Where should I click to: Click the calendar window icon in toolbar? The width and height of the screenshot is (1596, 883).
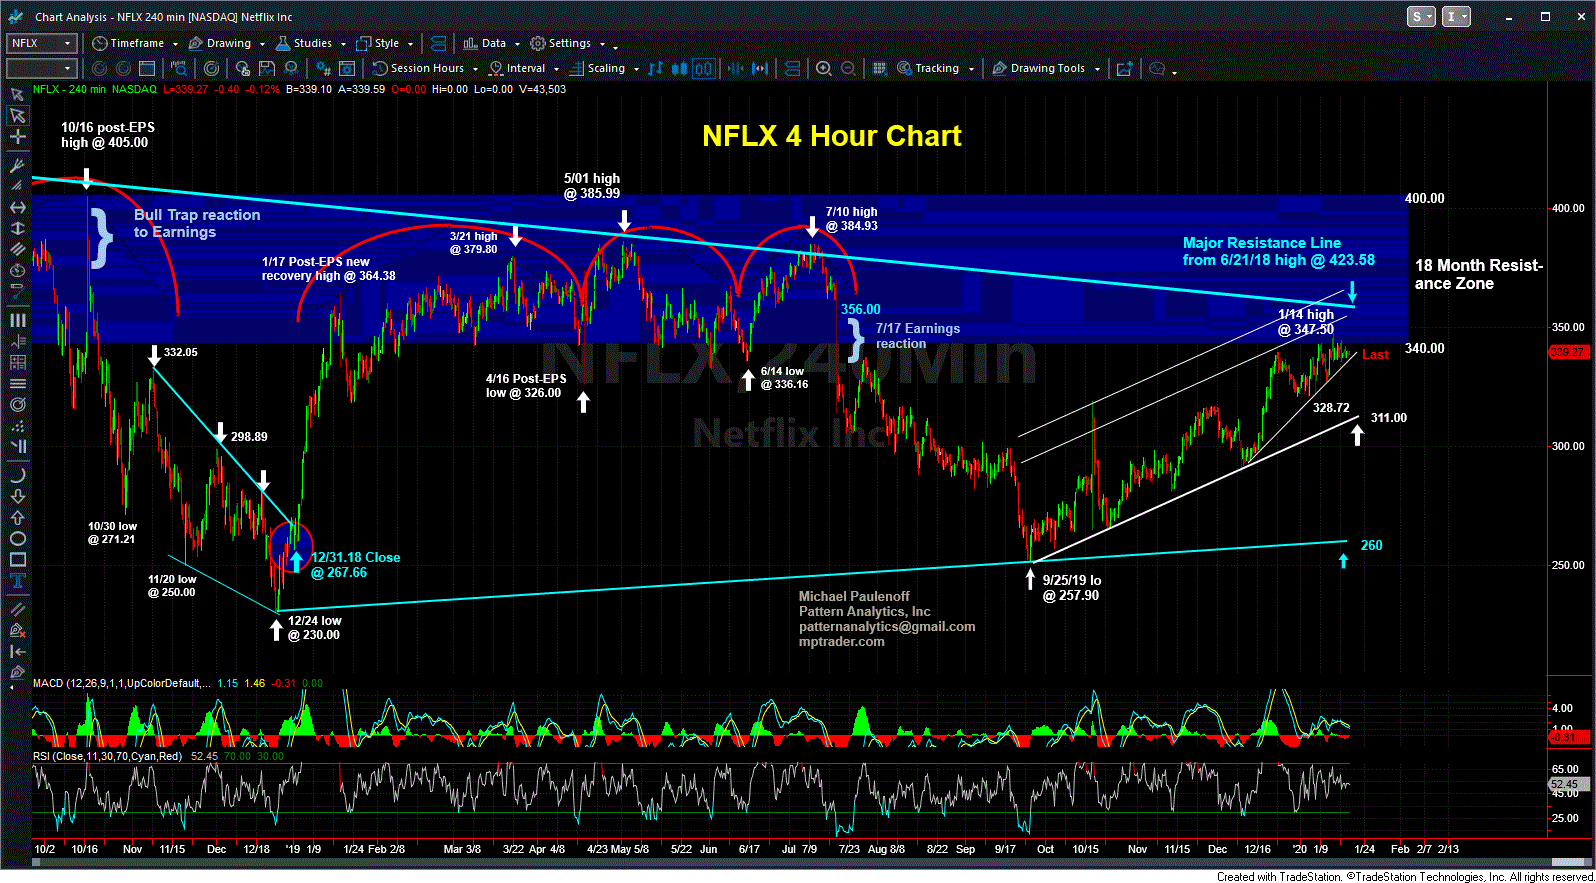coord(147,68)
